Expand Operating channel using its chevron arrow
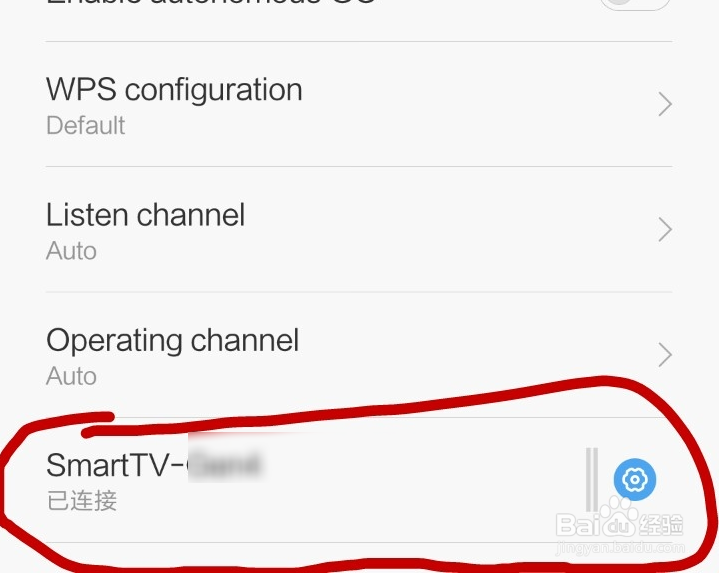724x573 pixels. (x=664, y=355)
